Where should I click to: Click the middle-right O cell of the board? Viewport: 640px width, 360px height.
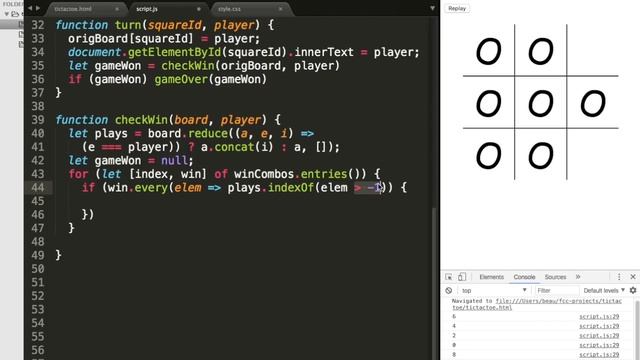(593, 102)
